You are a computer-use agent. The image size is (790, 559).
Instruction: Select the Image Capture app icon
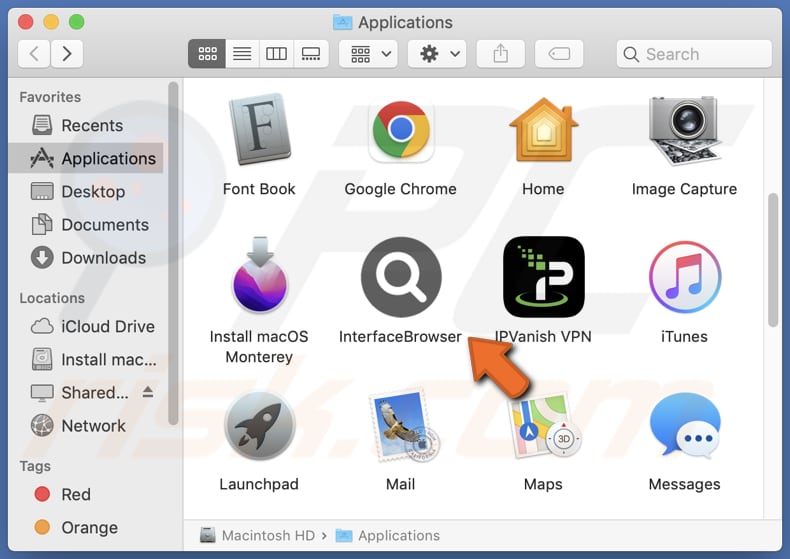coord(684,131)
